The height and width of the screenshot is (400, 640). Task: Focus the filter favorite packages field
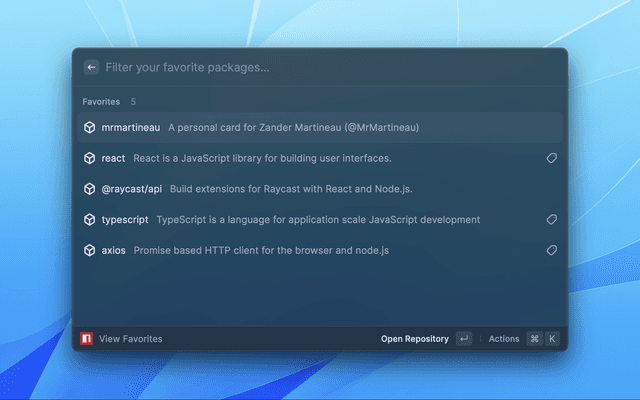click(320, 67)
